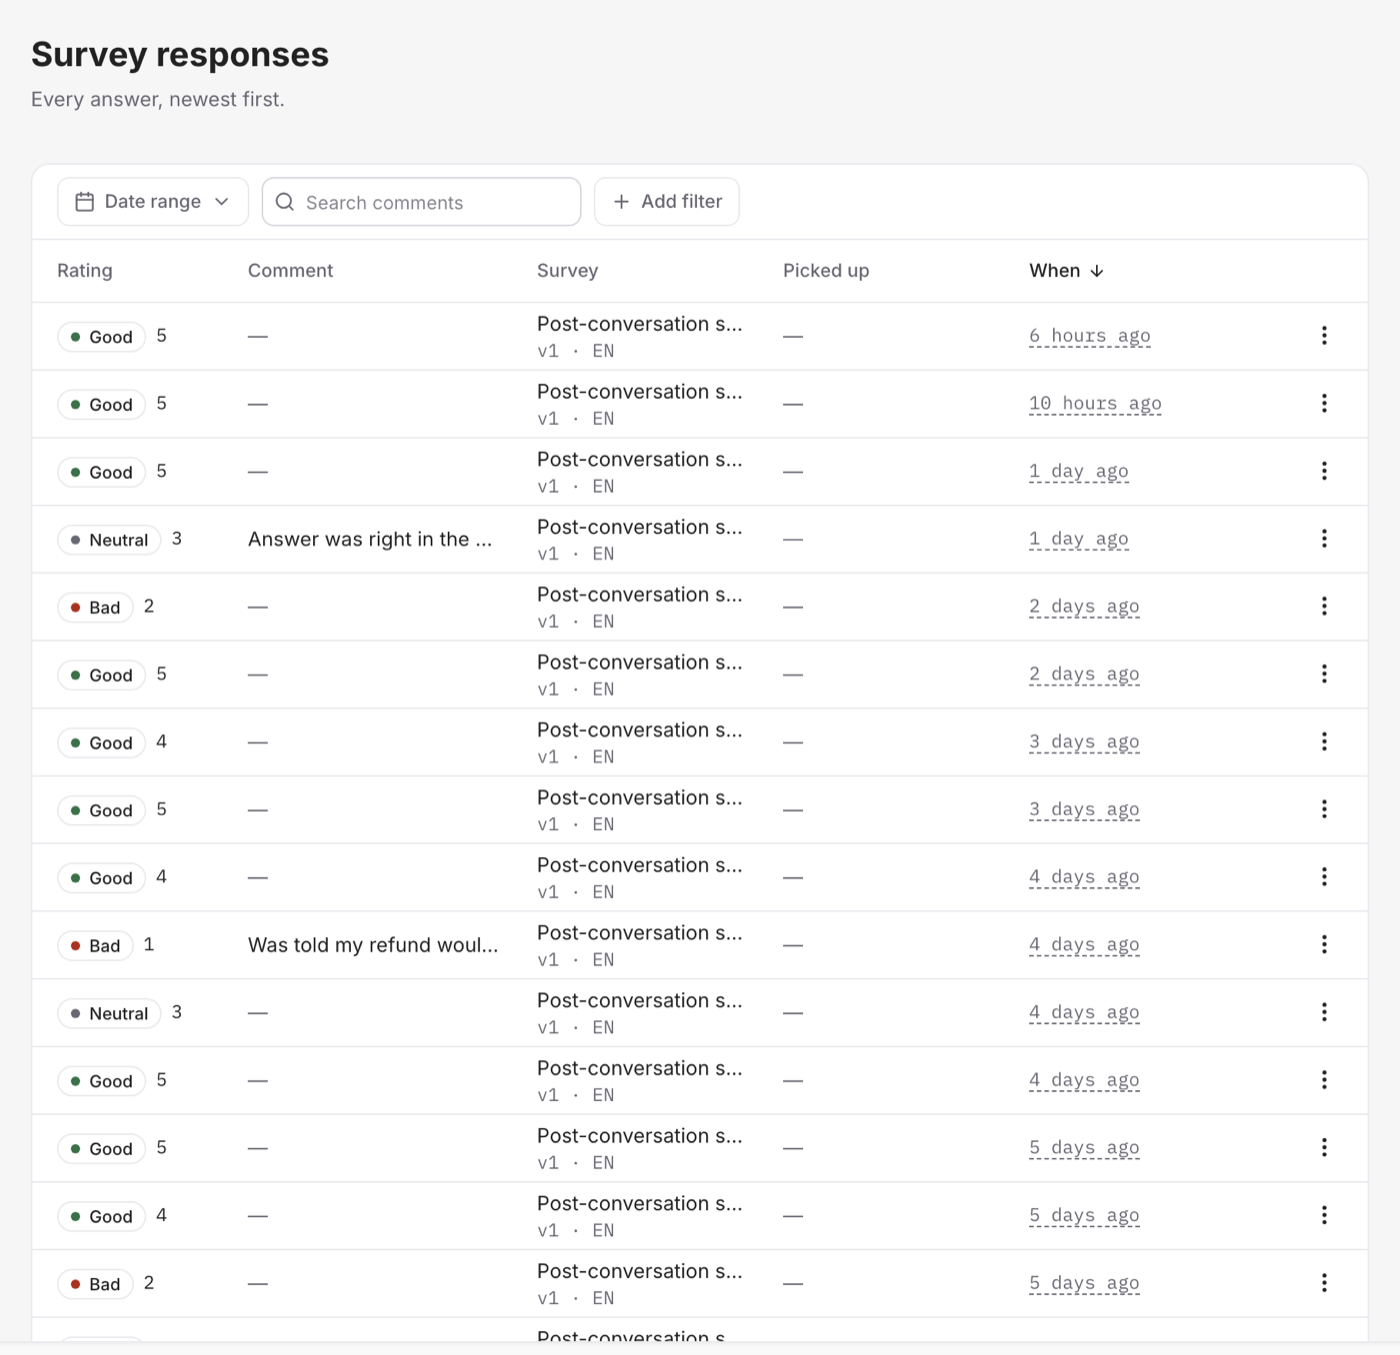
Task: Click the survey name in the refund comment row
Action: point(640,933)
